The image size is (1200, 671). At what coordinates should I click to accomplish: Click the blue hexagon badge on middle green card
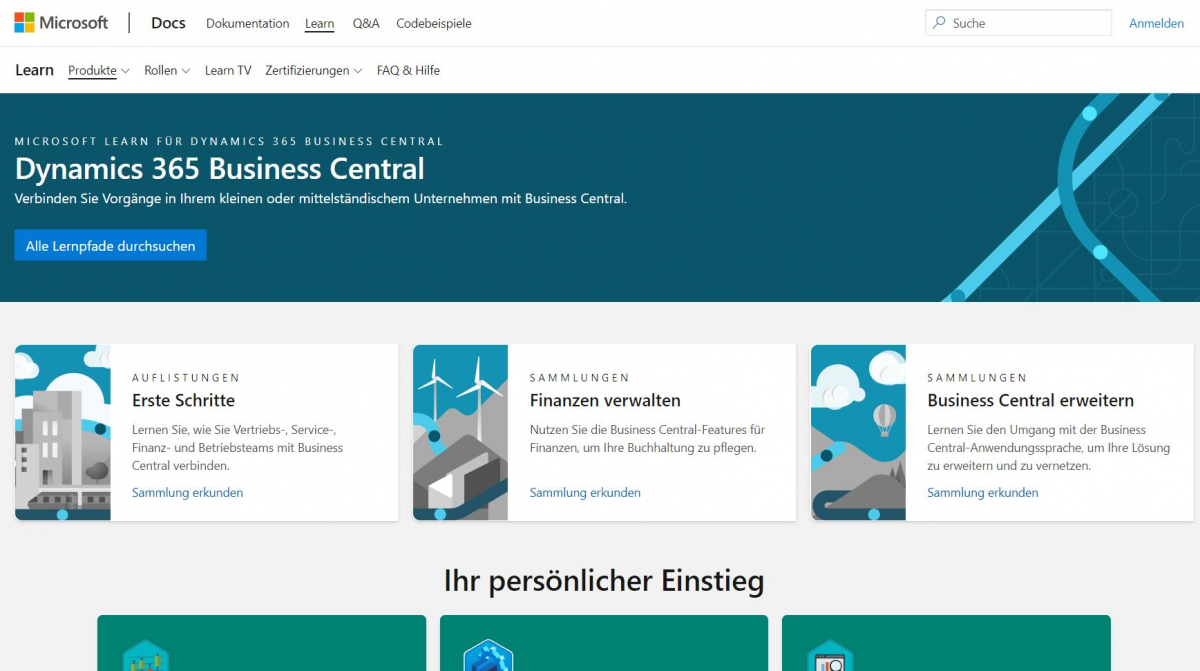488,656
